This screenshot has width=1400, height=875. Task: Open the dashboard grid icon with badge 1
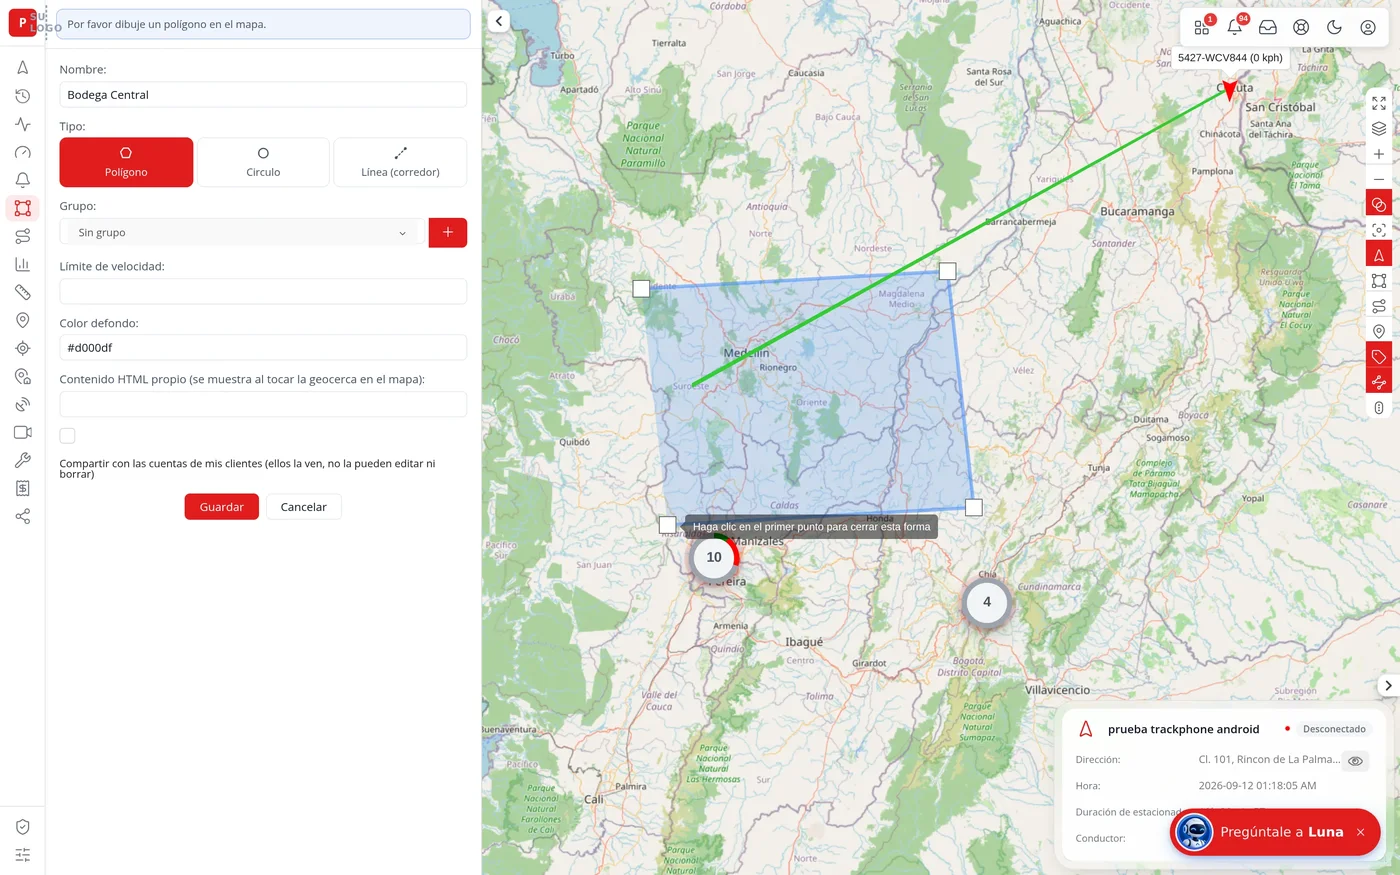pyautogui.click(x=1202, y=27)
